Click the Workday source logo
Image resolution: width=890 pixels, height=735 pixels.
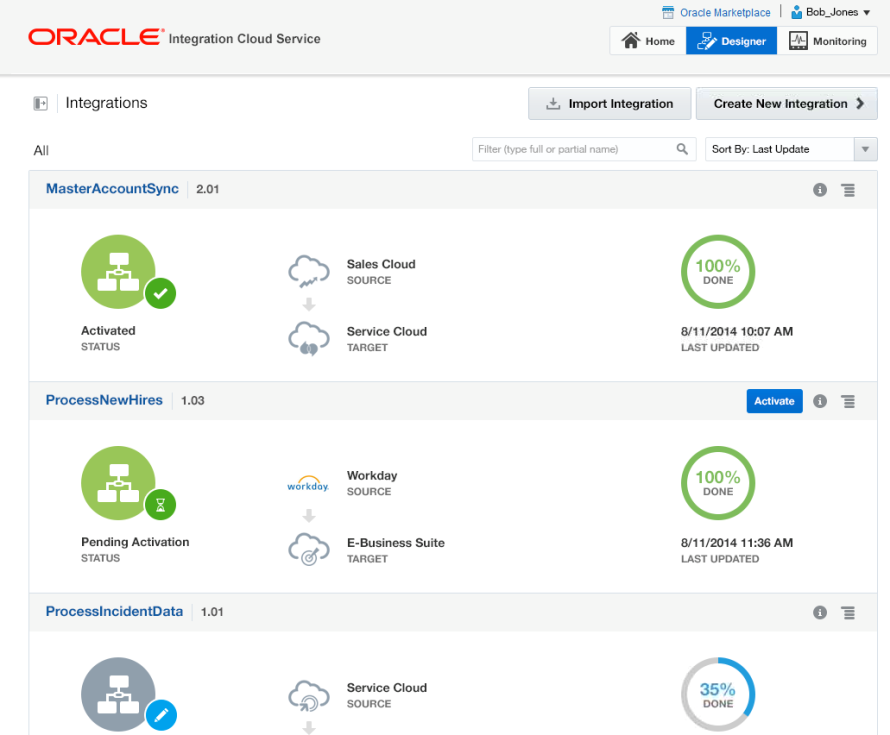pyautogui.click(x=308, y=484)
